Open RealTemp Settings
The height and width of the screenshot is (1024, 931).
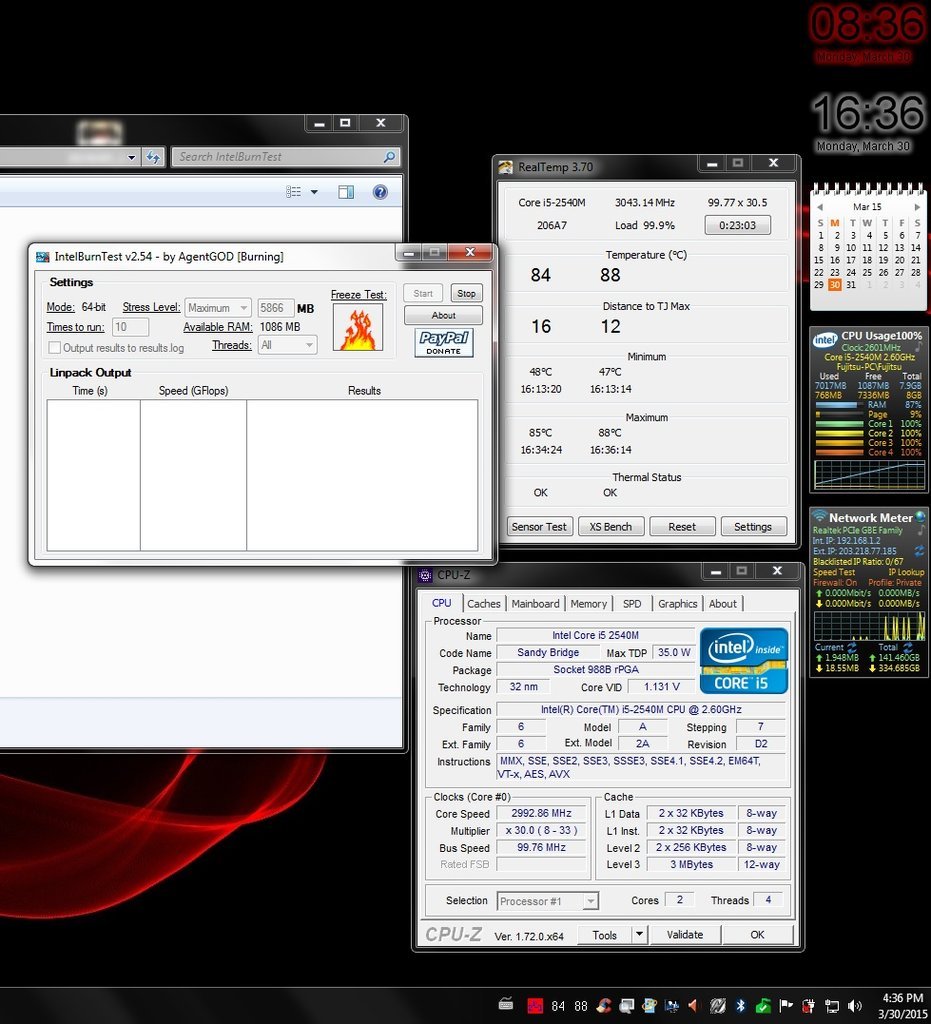click(753, 526)
